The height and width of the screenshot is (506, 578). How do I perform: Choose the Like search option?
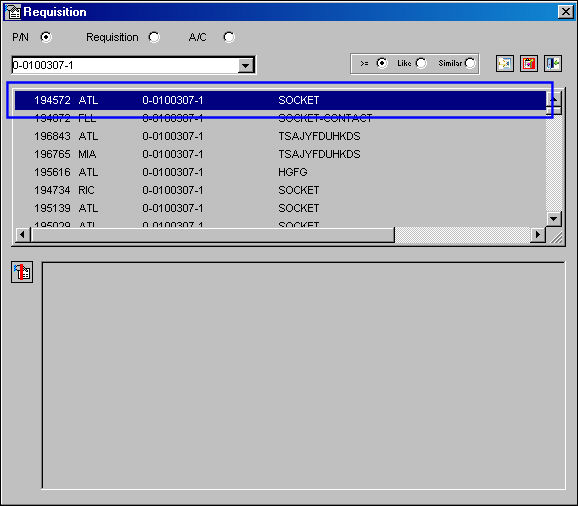pyautogui.click(x=421, y=63)
